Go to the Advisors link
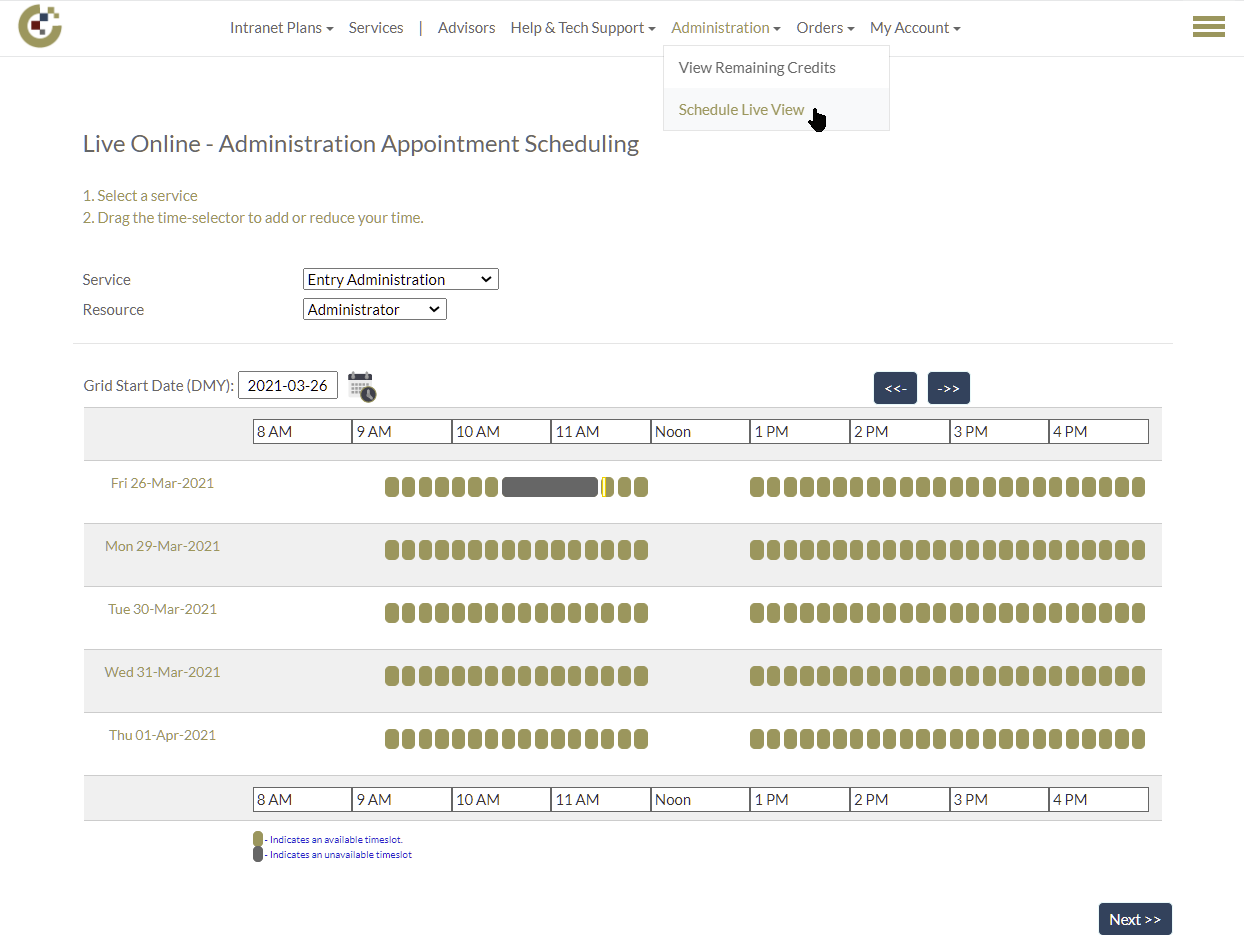This screenshot has width=1244, height=935. click(466, 28)
